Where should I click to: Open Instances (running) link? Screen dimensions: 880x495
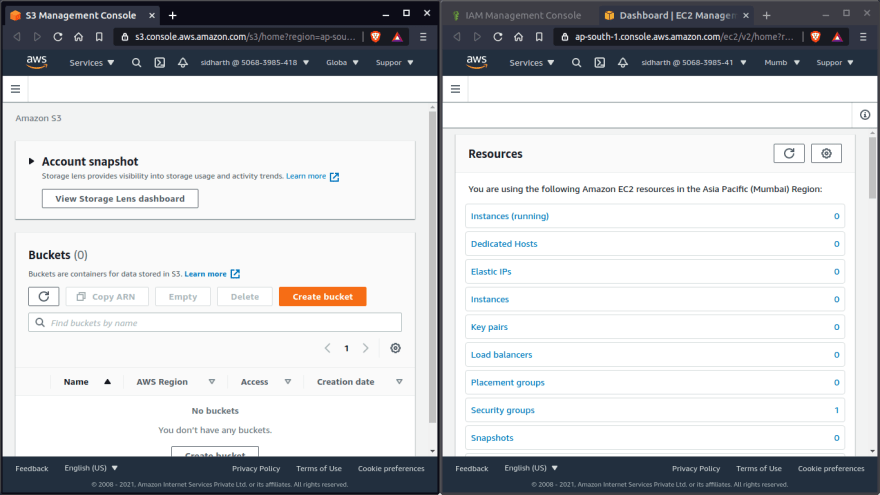[x=510, y=216]
